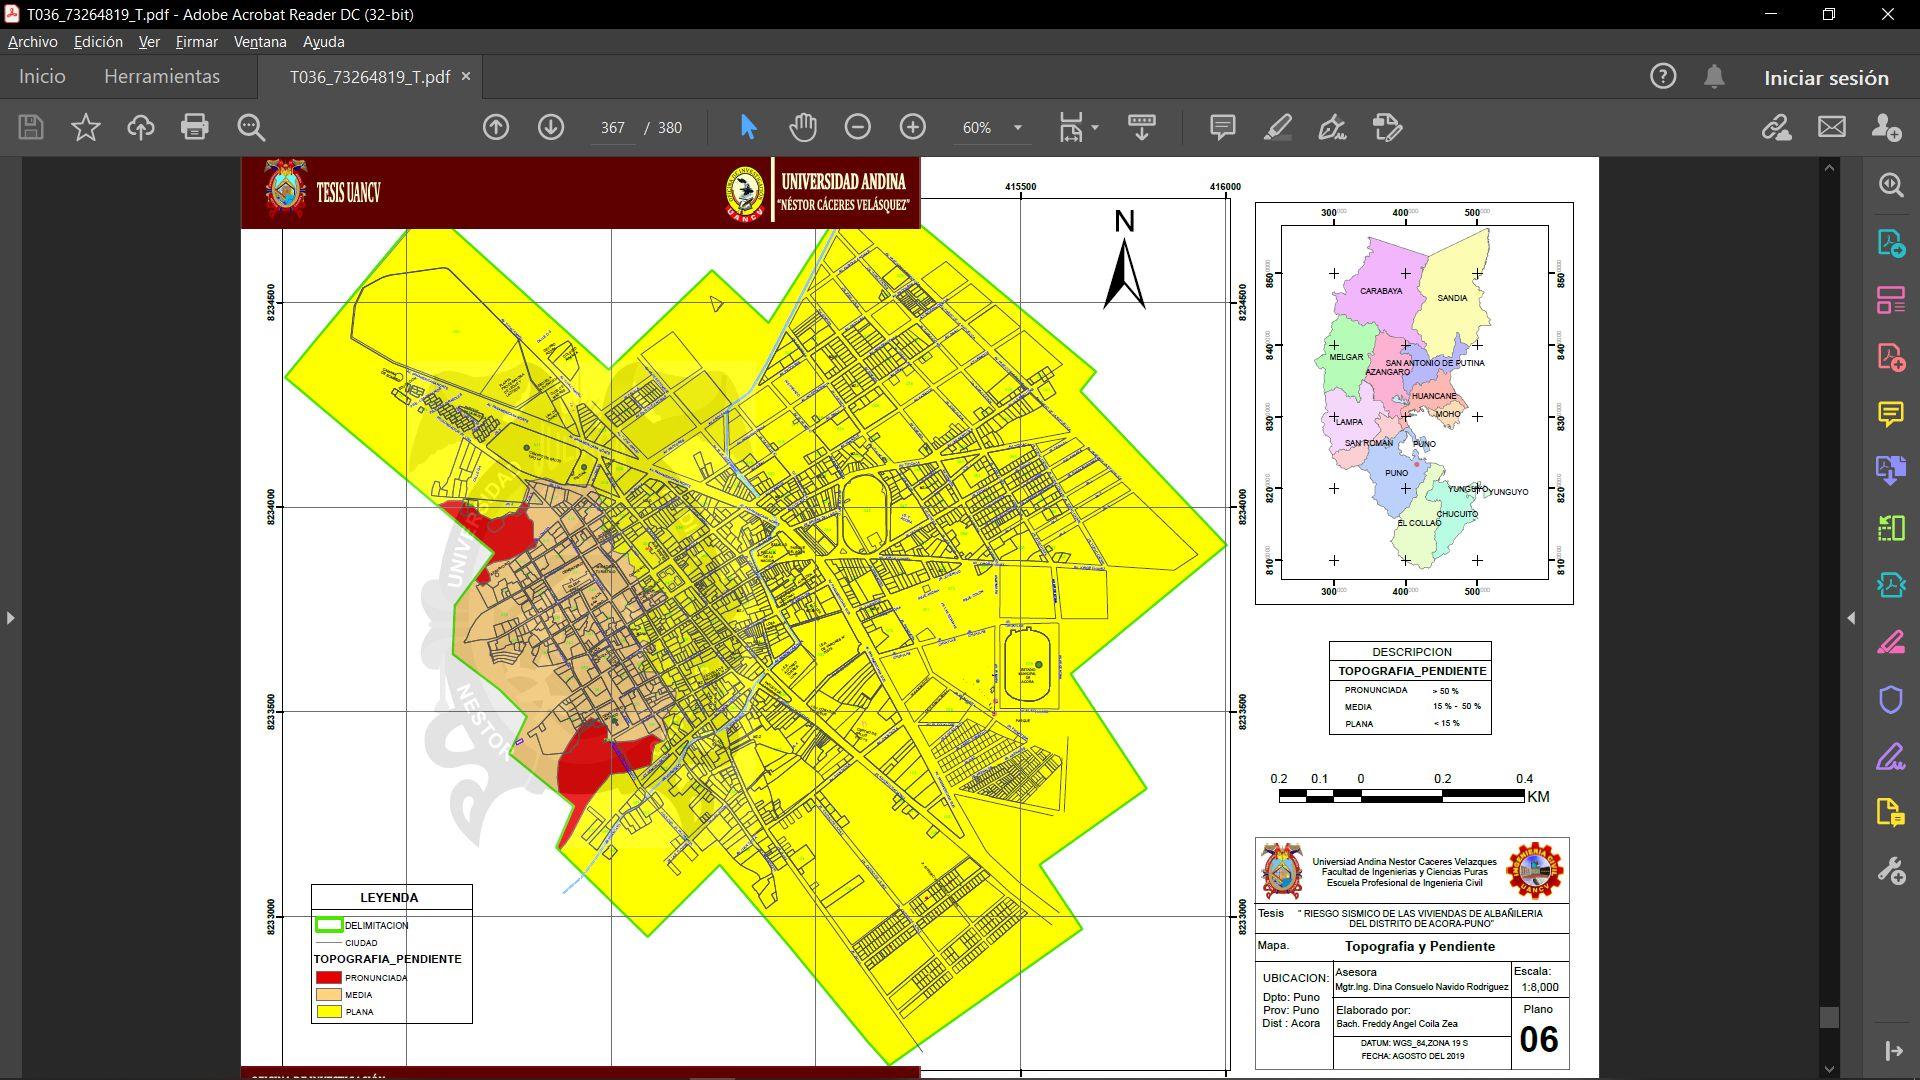Open Create PDF tool in sidebar
The image size is (1920, 1080).
[1890, 357]
